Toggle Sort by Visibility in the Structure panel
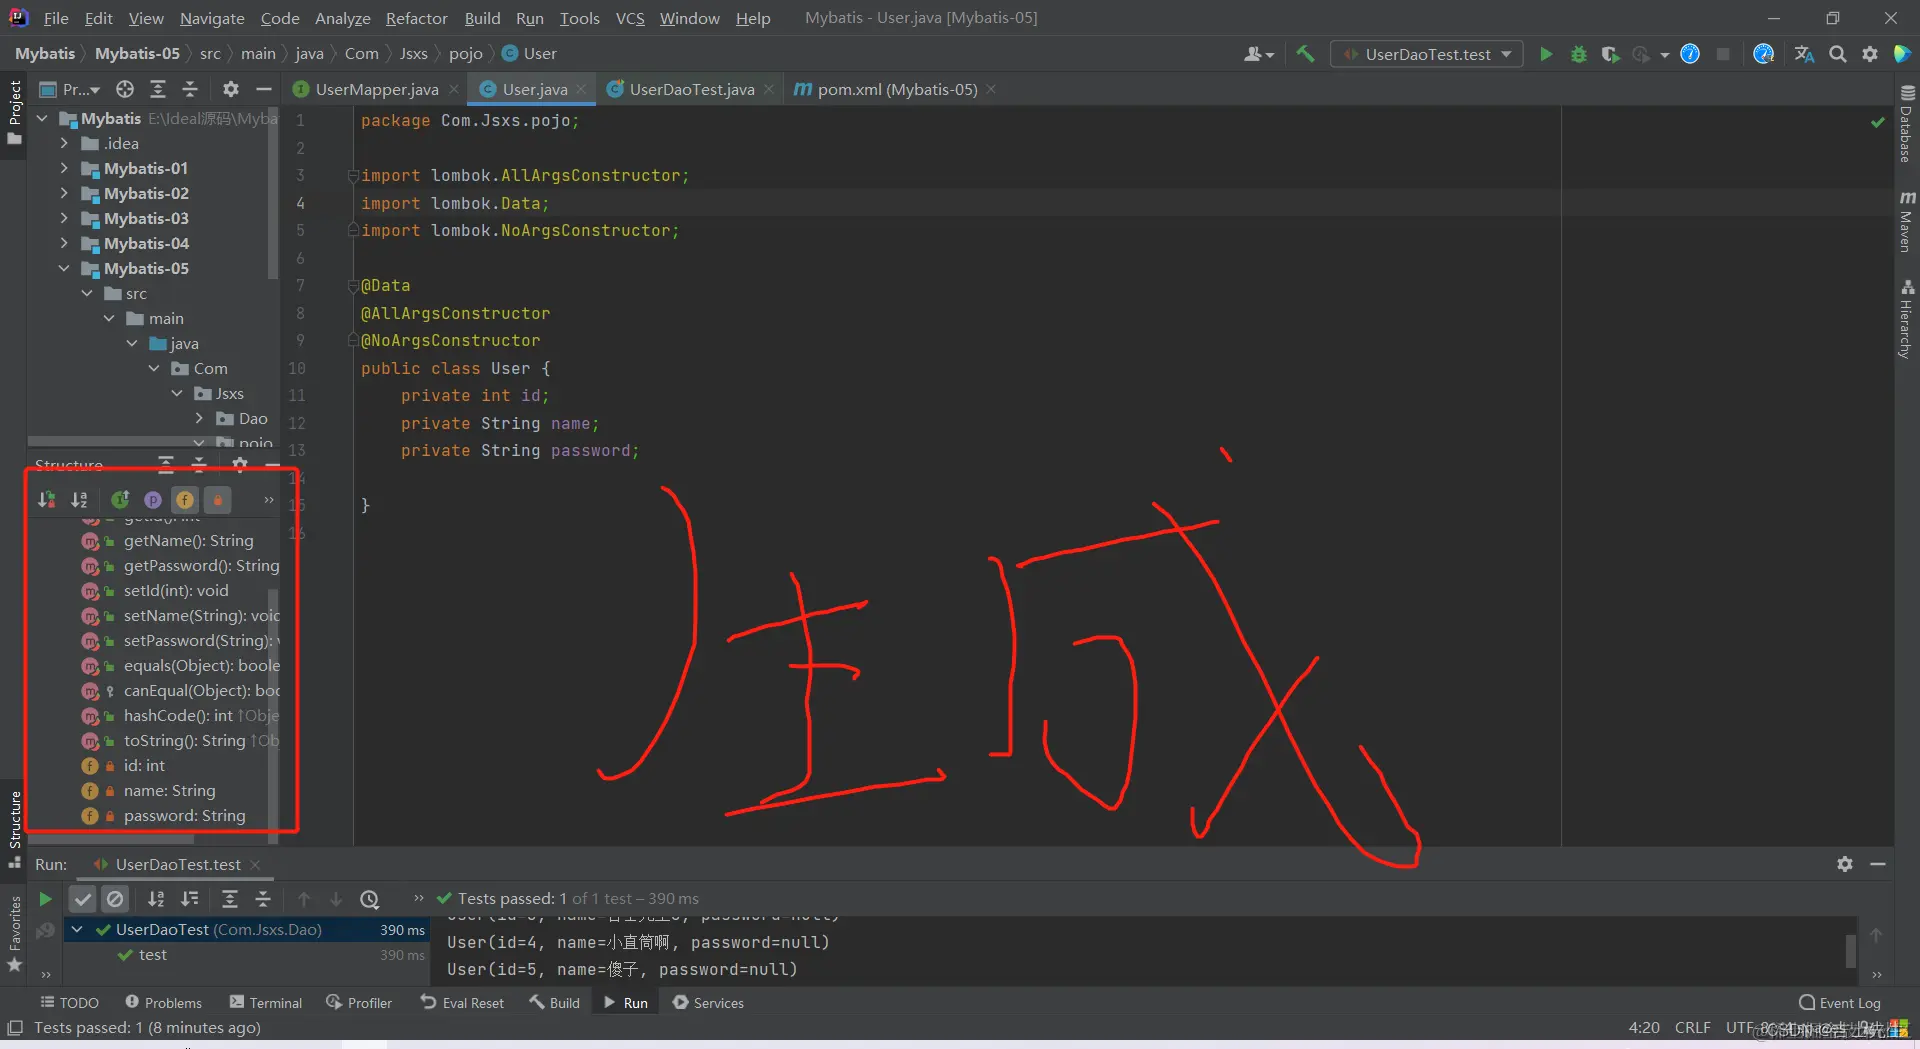Screen dimensions: 1920x1049 click(x=46, y=500)
